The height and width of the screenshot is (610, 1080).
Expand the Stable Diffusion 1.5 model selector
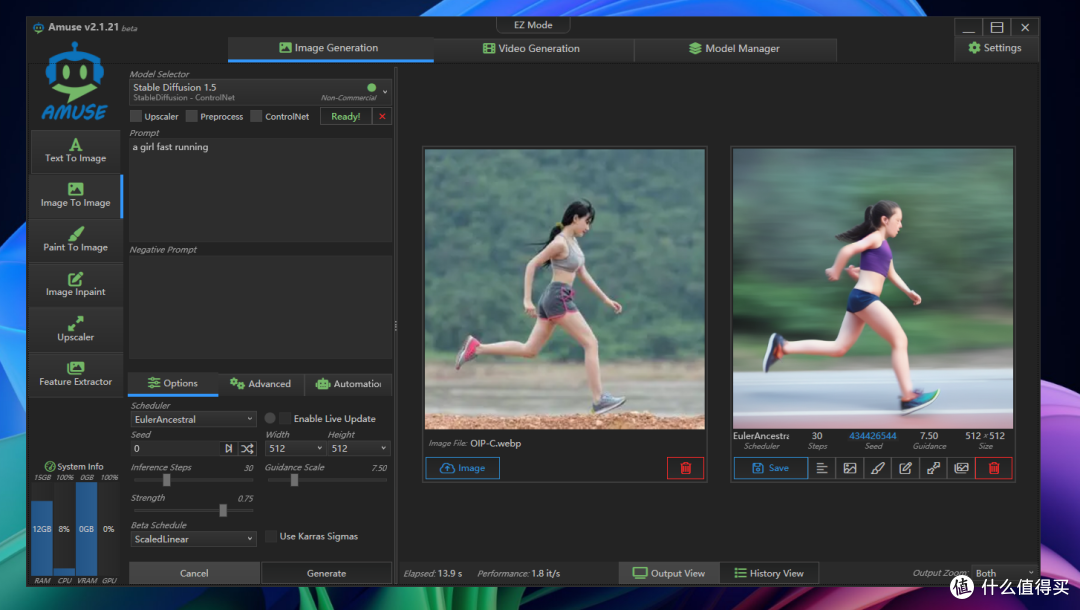coord(260,92)
